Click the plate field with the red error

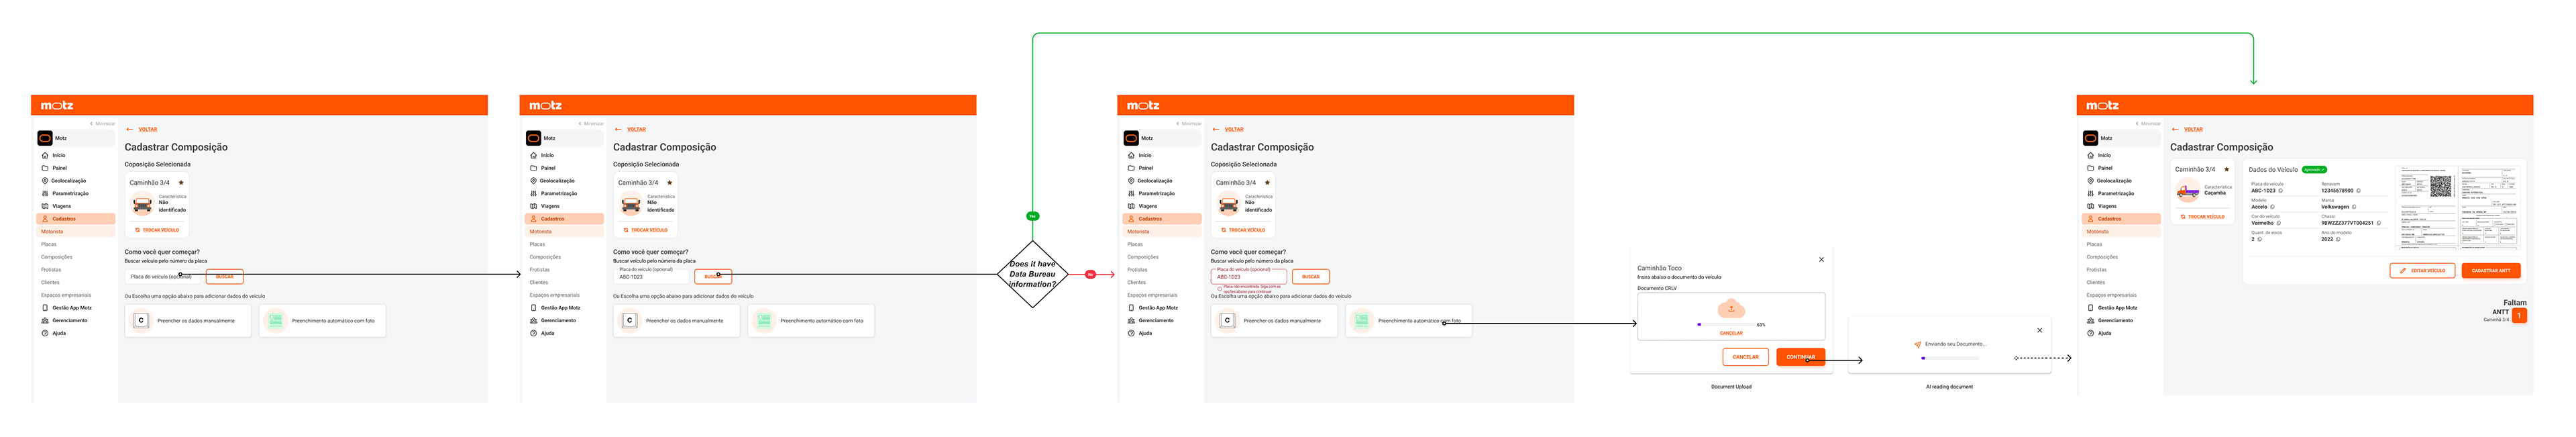[x=1248, y=276]
